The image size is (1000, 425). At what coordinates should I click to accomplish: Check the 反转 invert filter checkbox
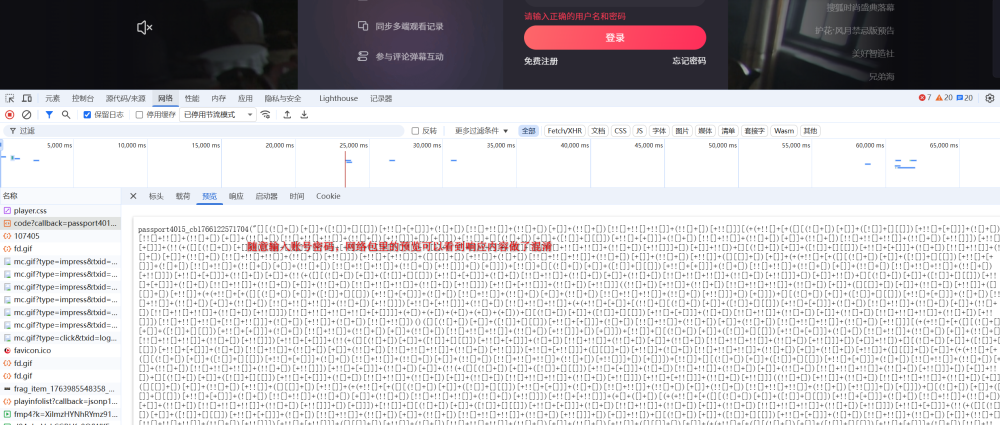coord(415,131)
